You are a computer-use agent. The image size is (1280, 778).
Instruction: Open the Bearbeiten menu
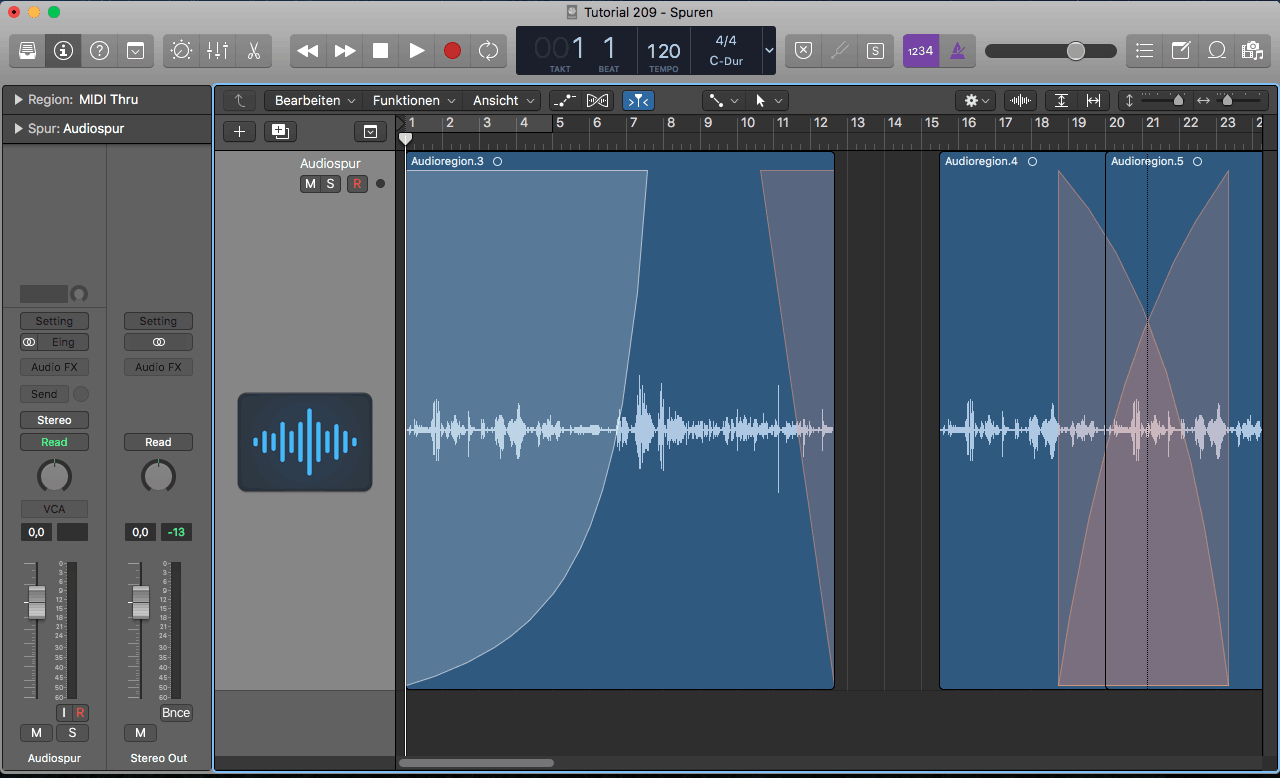[x=314, y=101]
